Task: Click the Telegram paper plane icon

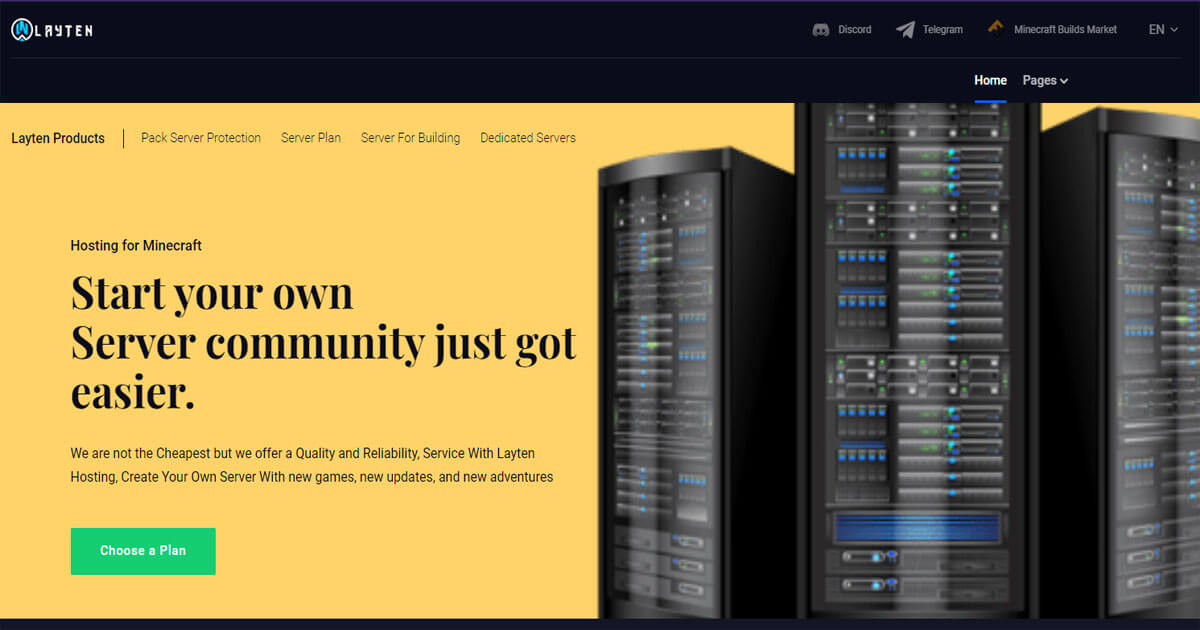Action: click(905, 30)
